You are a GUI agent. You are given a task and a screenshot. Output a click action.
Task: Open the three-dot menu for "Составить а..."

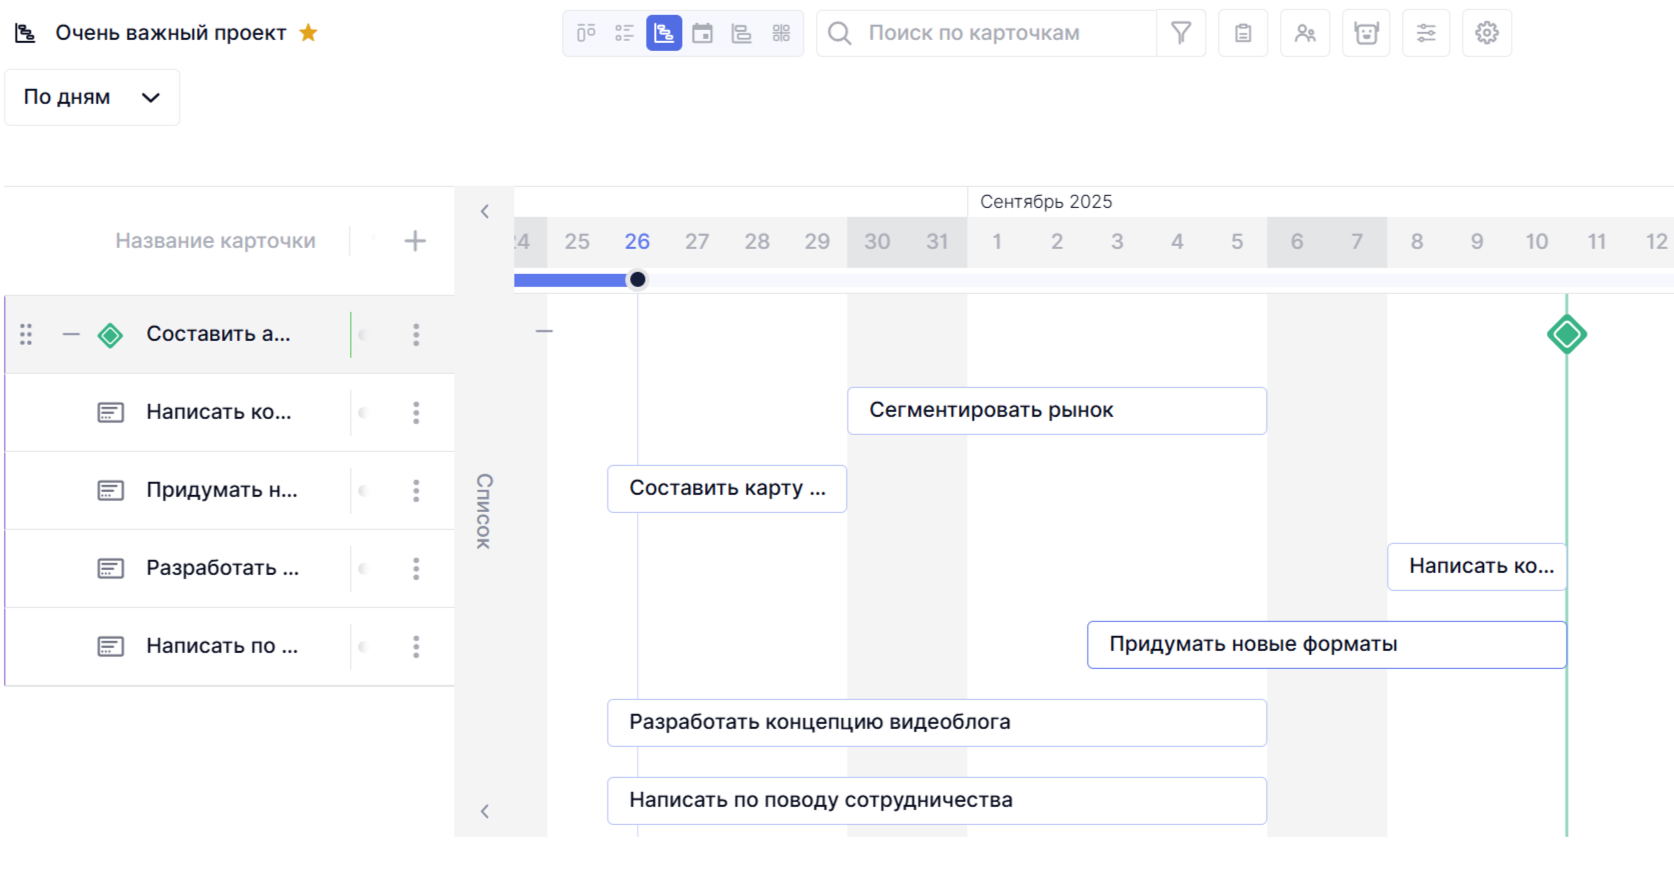[x=416, y=335]
